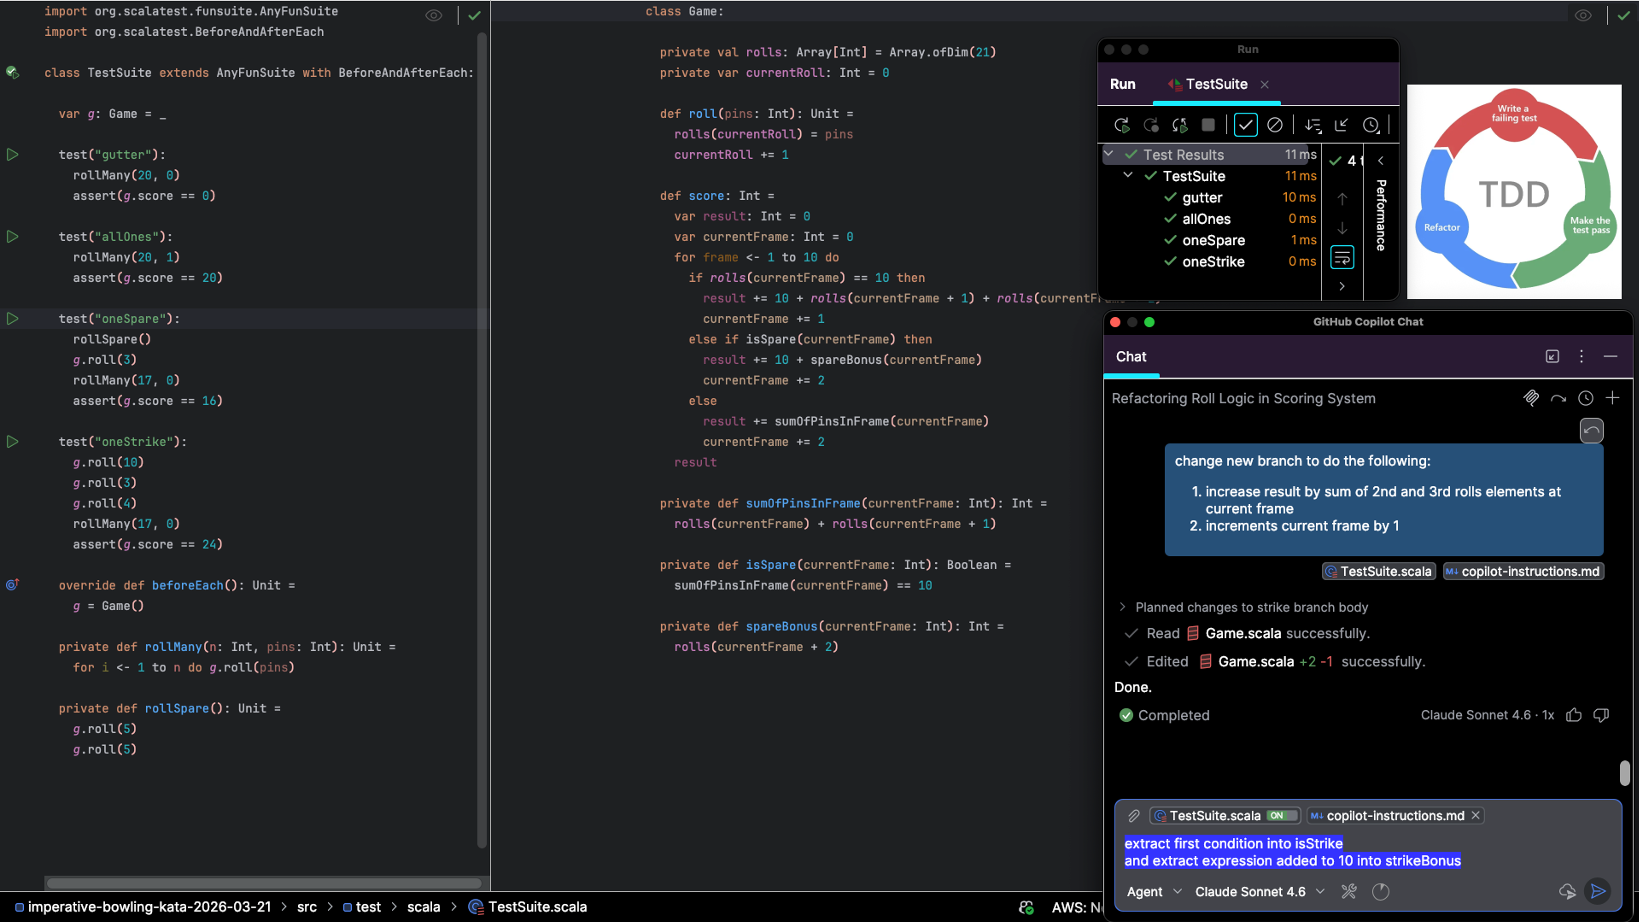Open test history clock in Run toolbar
This screenshot has width=1639, height=922.
point(1371,125)
